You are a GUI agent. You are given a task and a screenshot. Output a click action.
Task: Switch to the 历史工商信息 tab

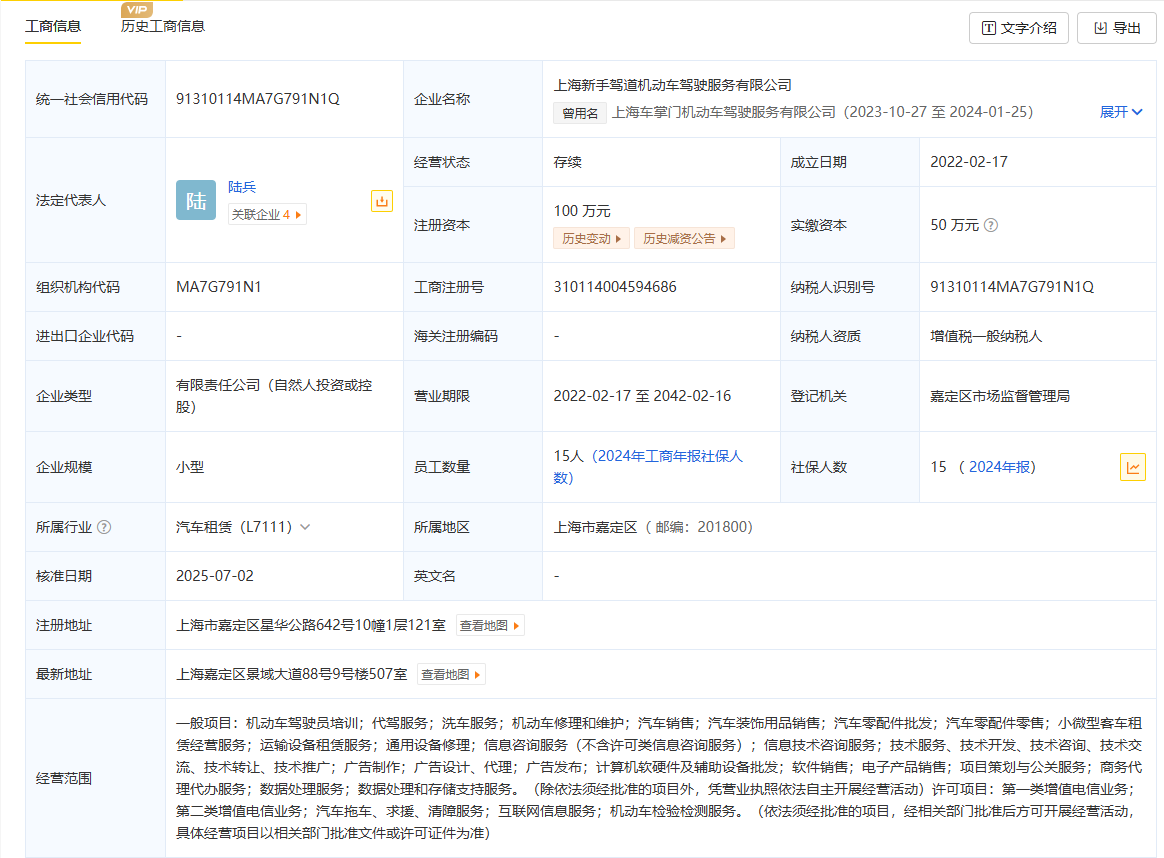(163, 27)
